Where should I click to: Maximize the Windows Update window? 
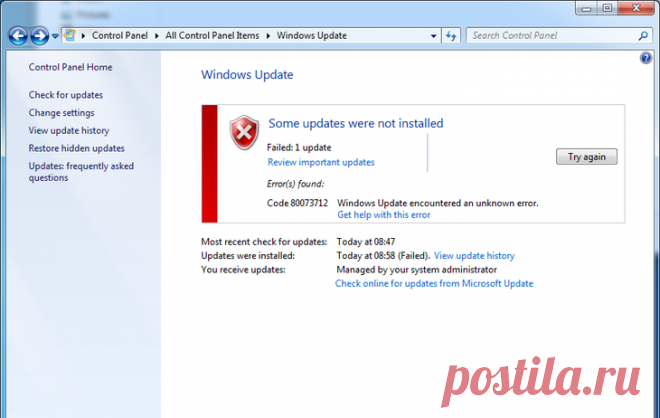pos(607,8)
